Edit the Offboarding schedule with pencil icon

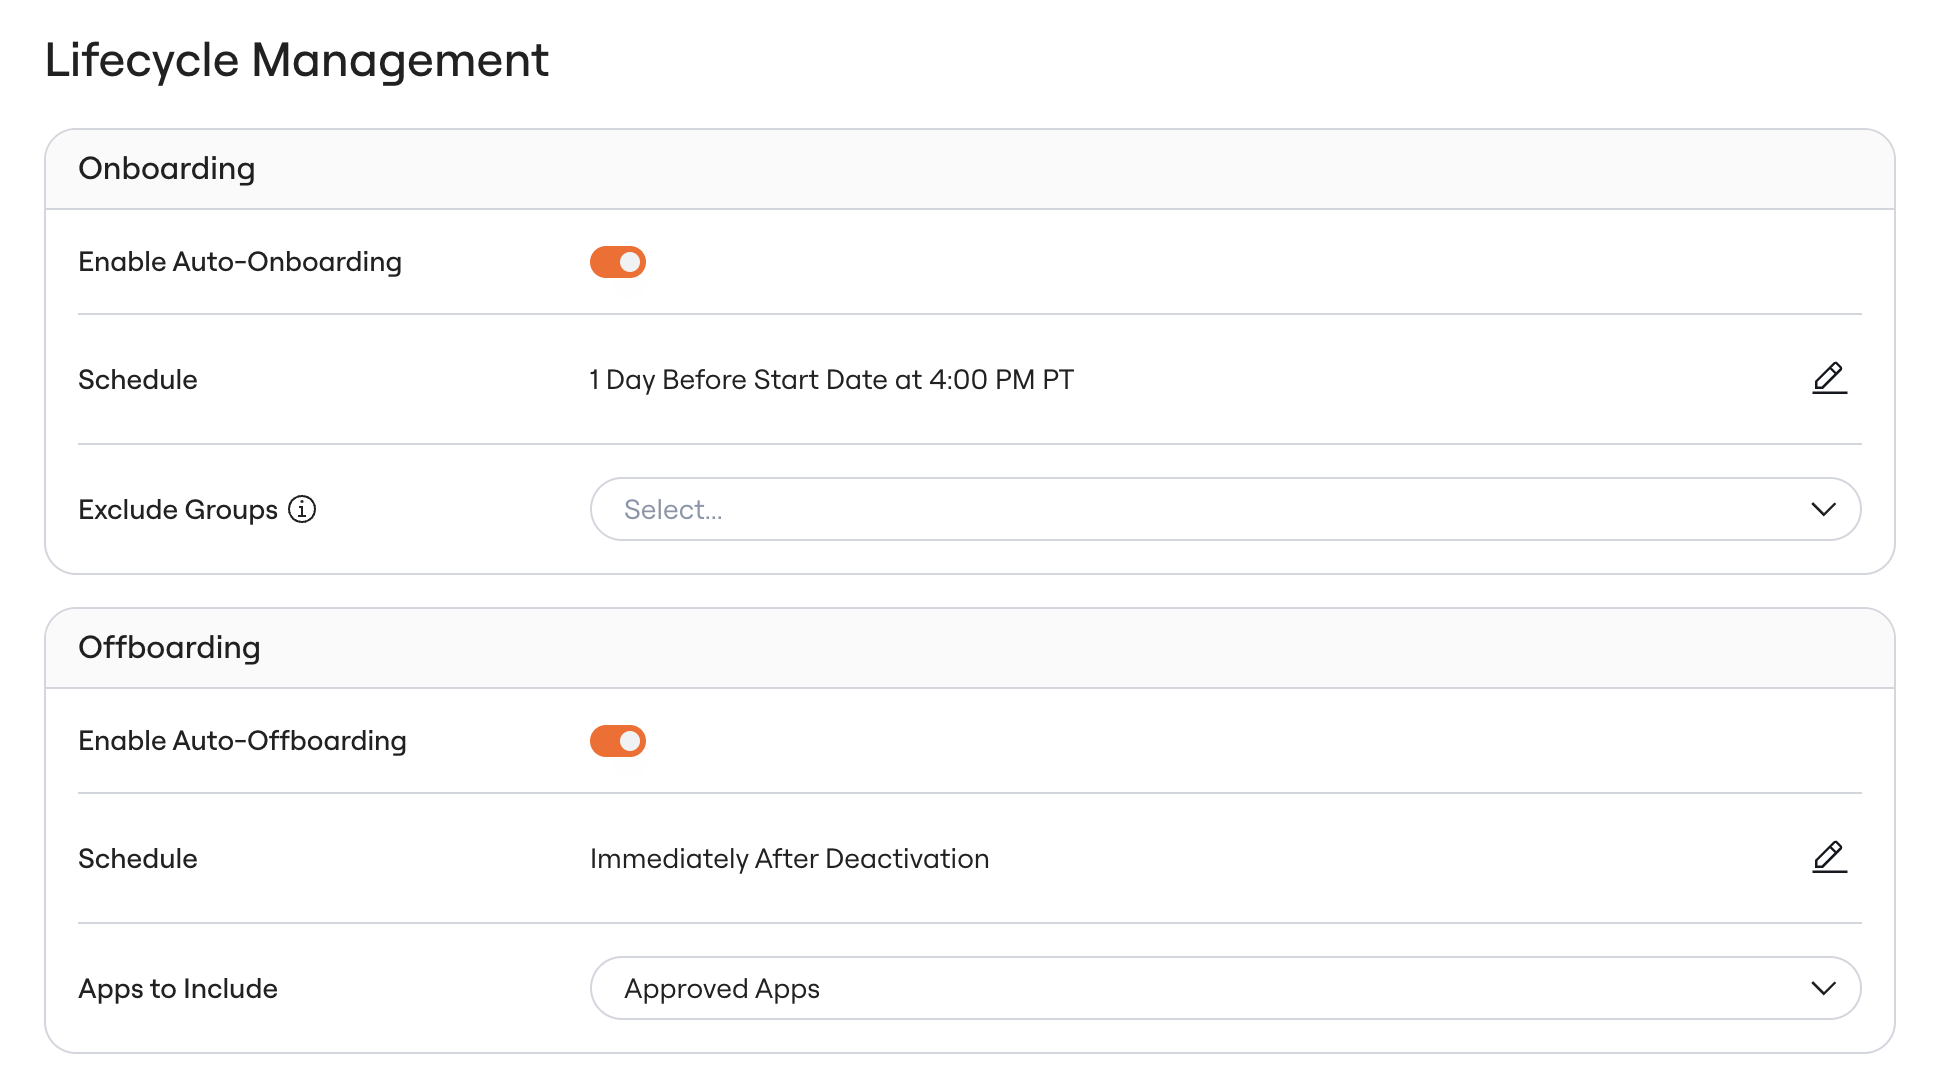(x=1829, y=857)
